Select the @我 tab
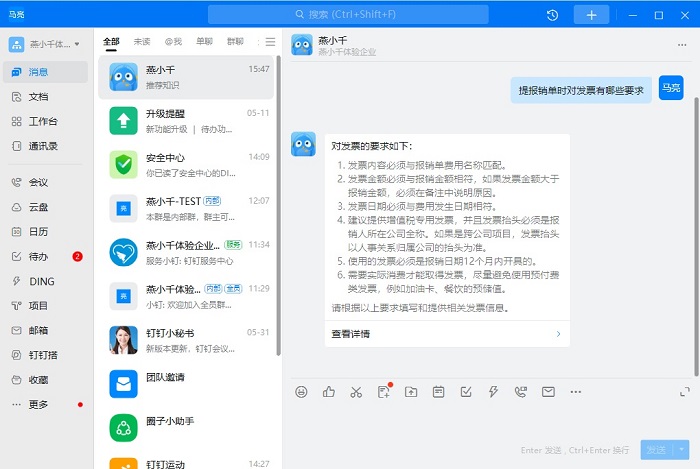This screenshot has width=700, height=469. coord(173,42)
